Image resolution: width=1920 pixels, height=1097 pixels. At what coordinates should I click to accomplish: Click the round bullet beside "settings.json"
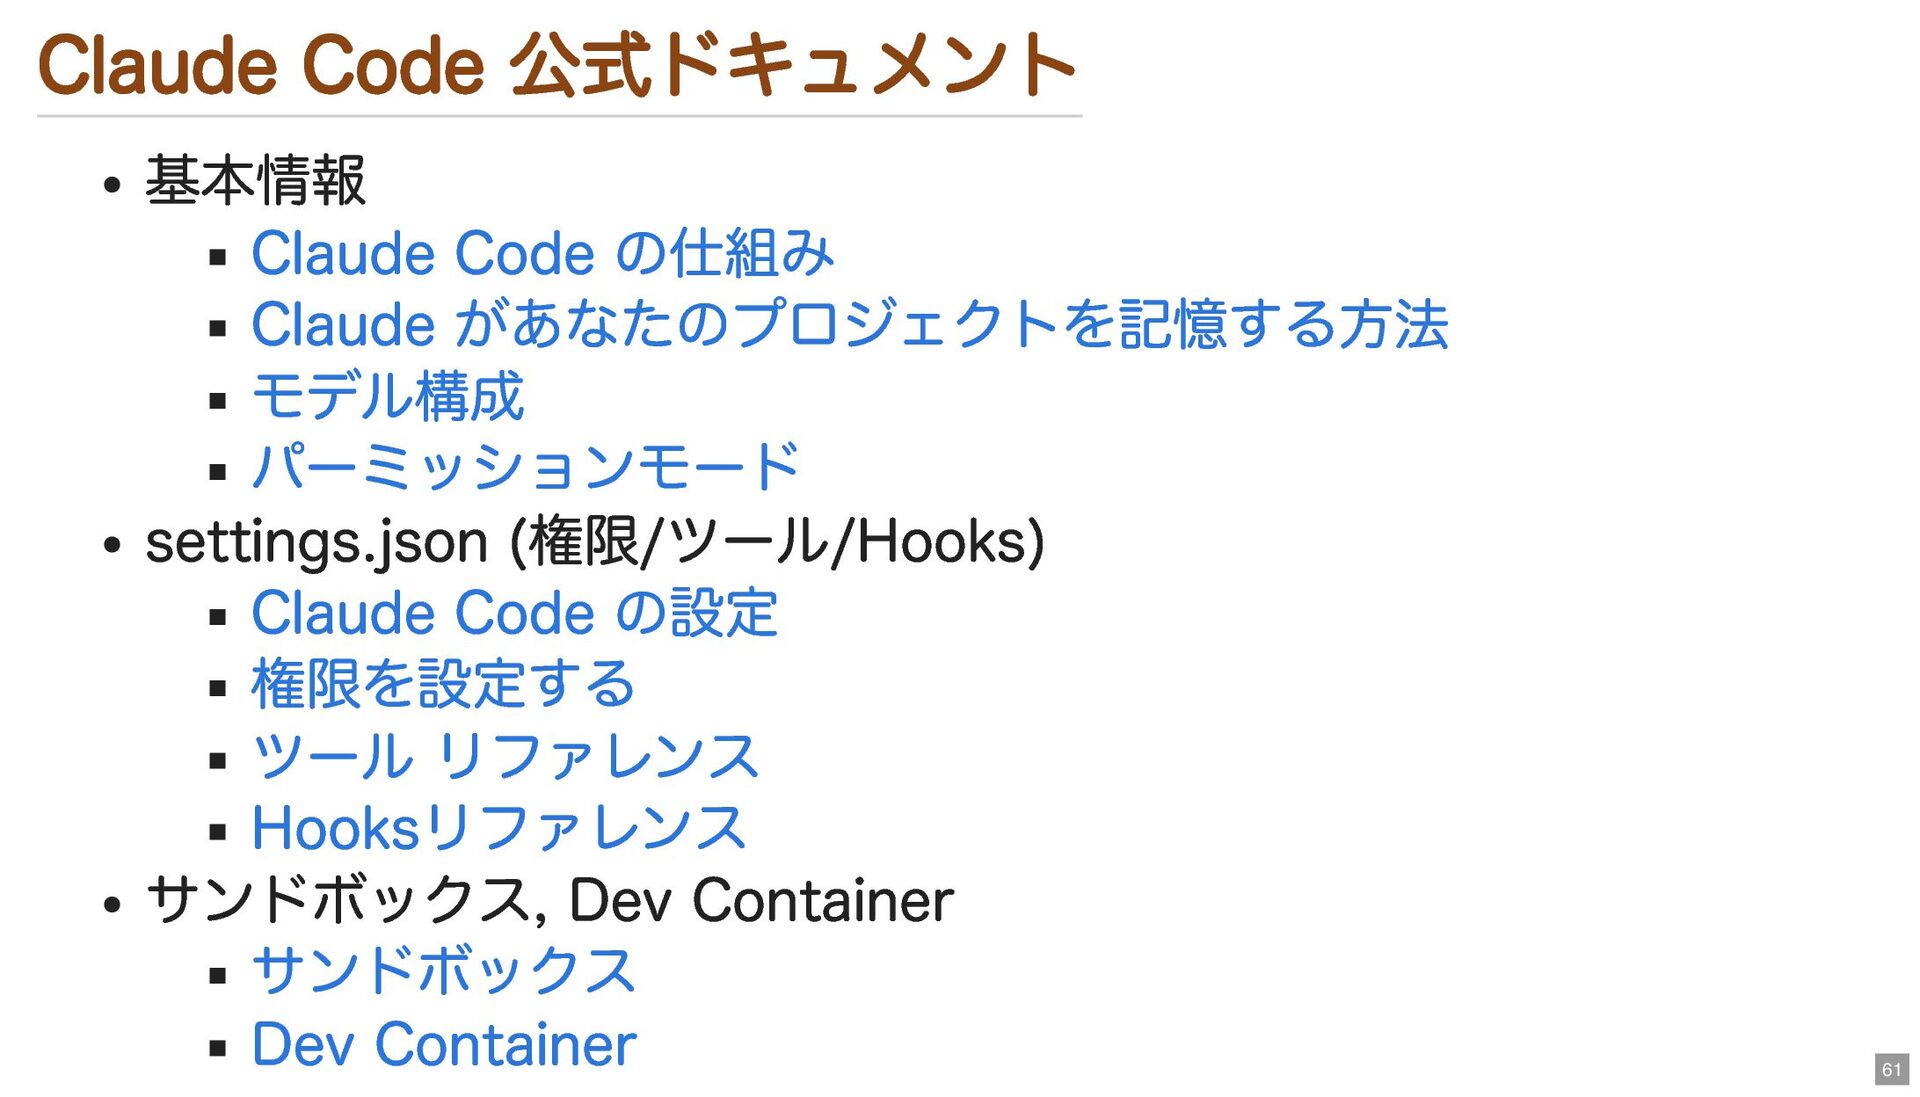pyautogui.click(x=112, y=545)
